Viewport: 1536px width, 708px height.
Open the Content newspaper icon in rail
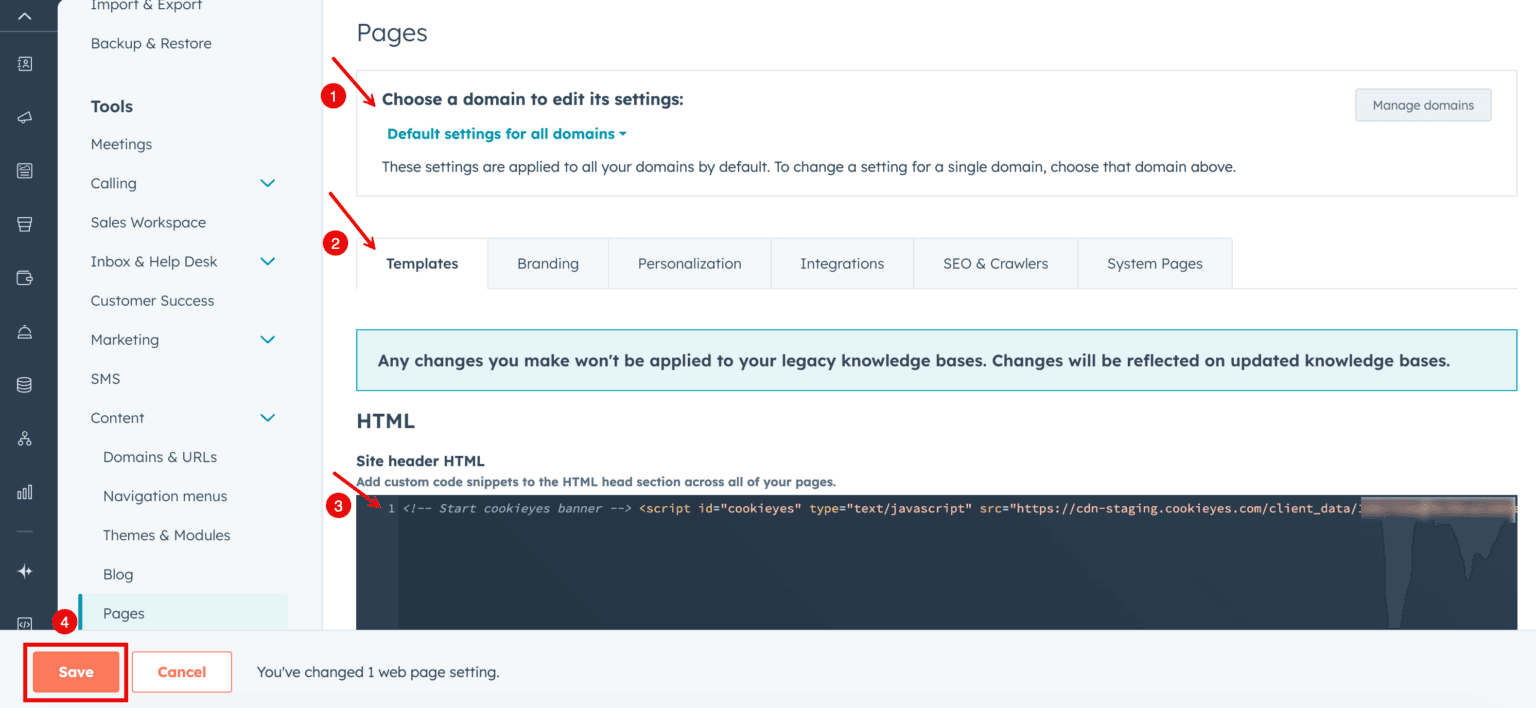click(25, 171)
